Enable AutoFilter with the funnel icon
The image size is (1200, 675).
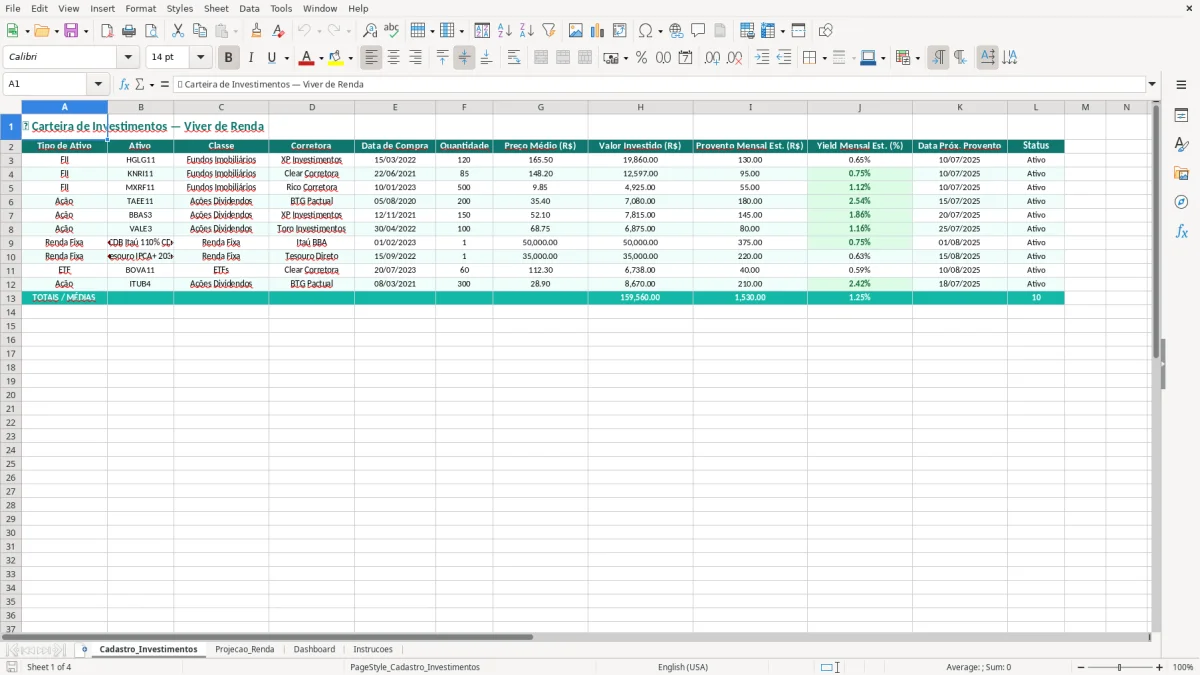point(548,31)
